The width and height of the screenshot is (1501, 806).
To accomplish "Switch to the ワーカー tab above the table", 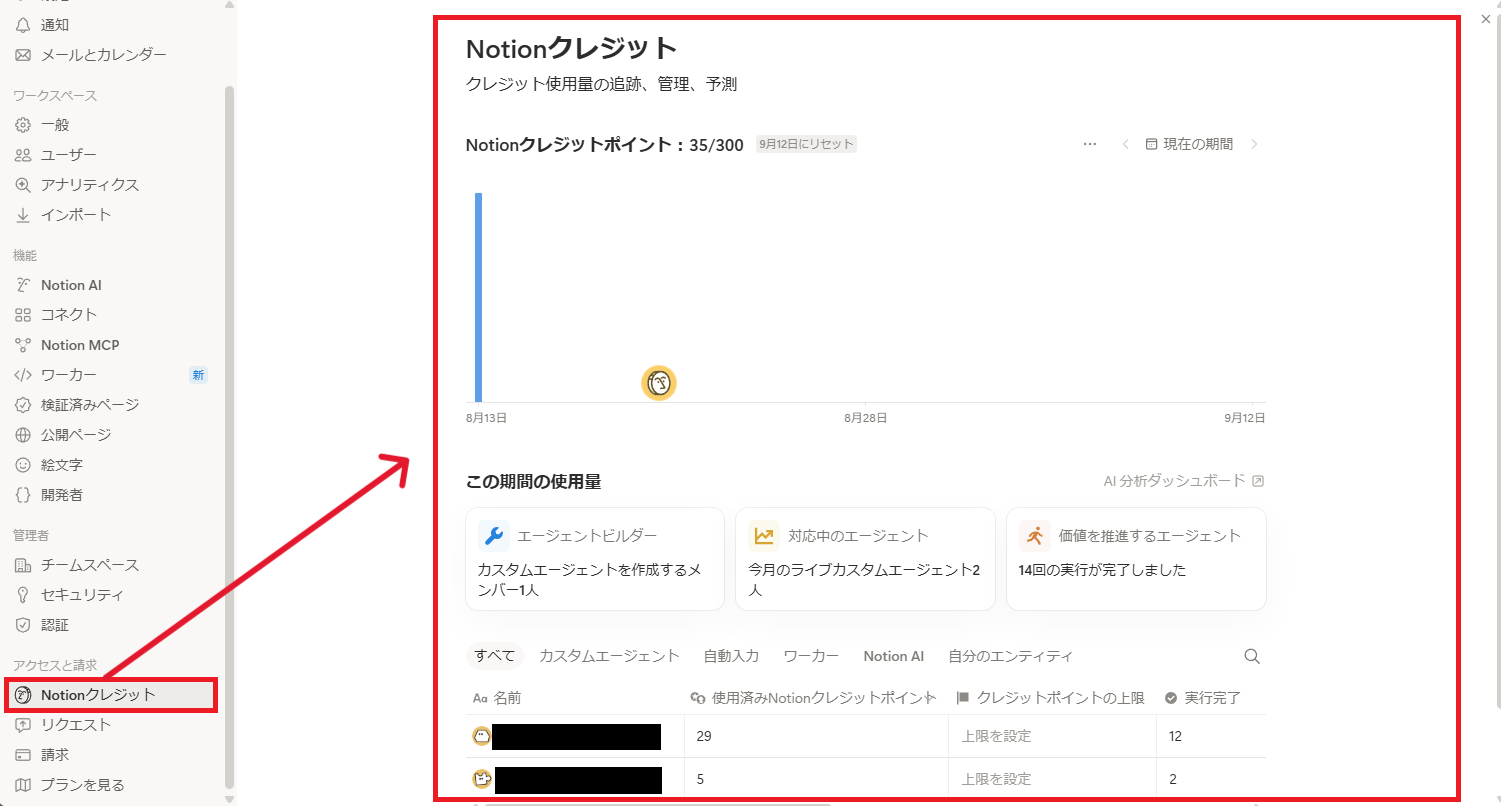I will click(x=811, y=656).
